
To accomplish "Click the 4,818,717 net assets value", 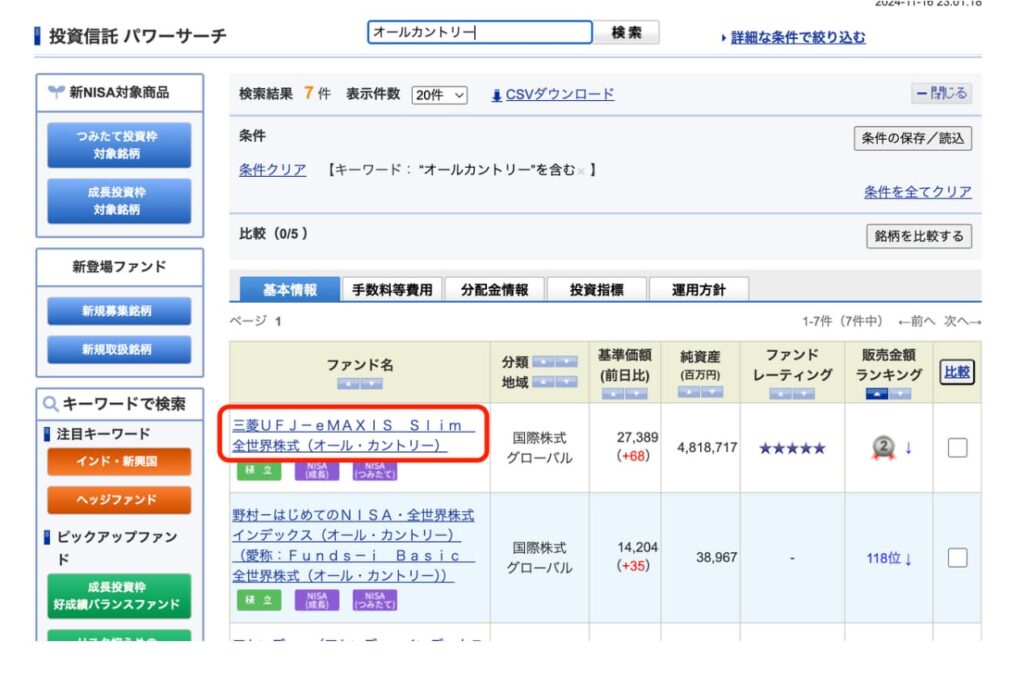I will tap(707, 448).
